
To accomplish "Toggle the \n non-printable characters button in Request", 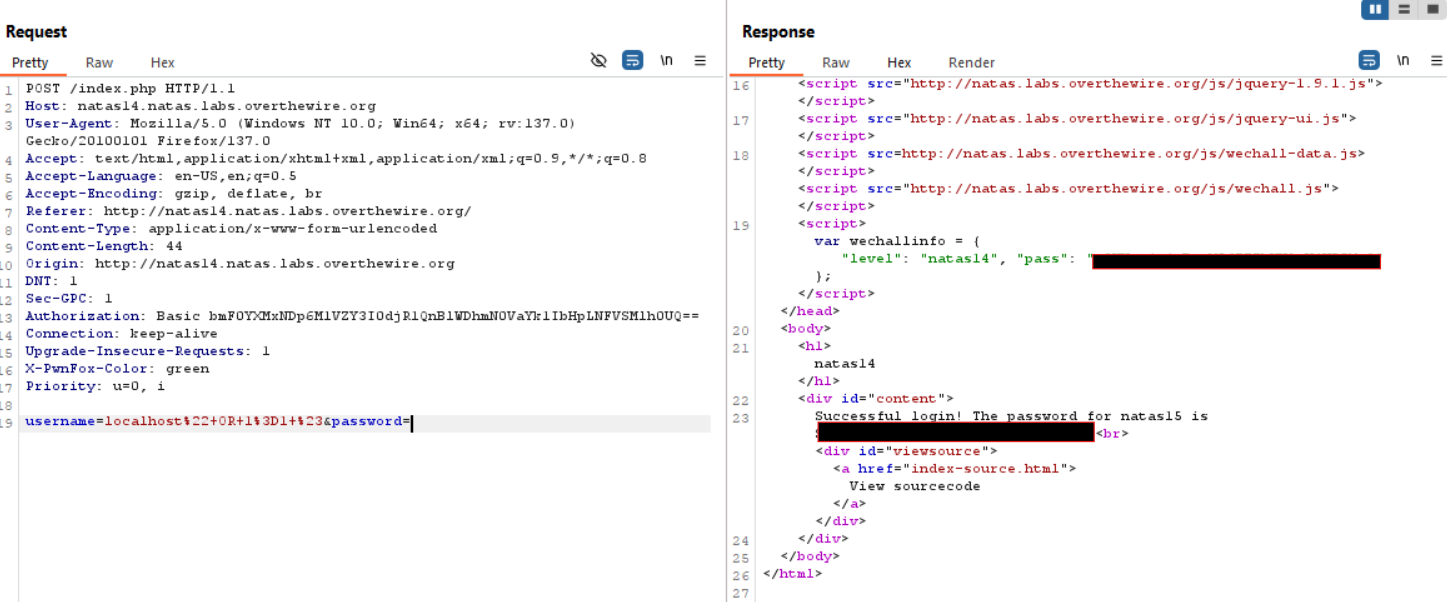I will (666, 61).
